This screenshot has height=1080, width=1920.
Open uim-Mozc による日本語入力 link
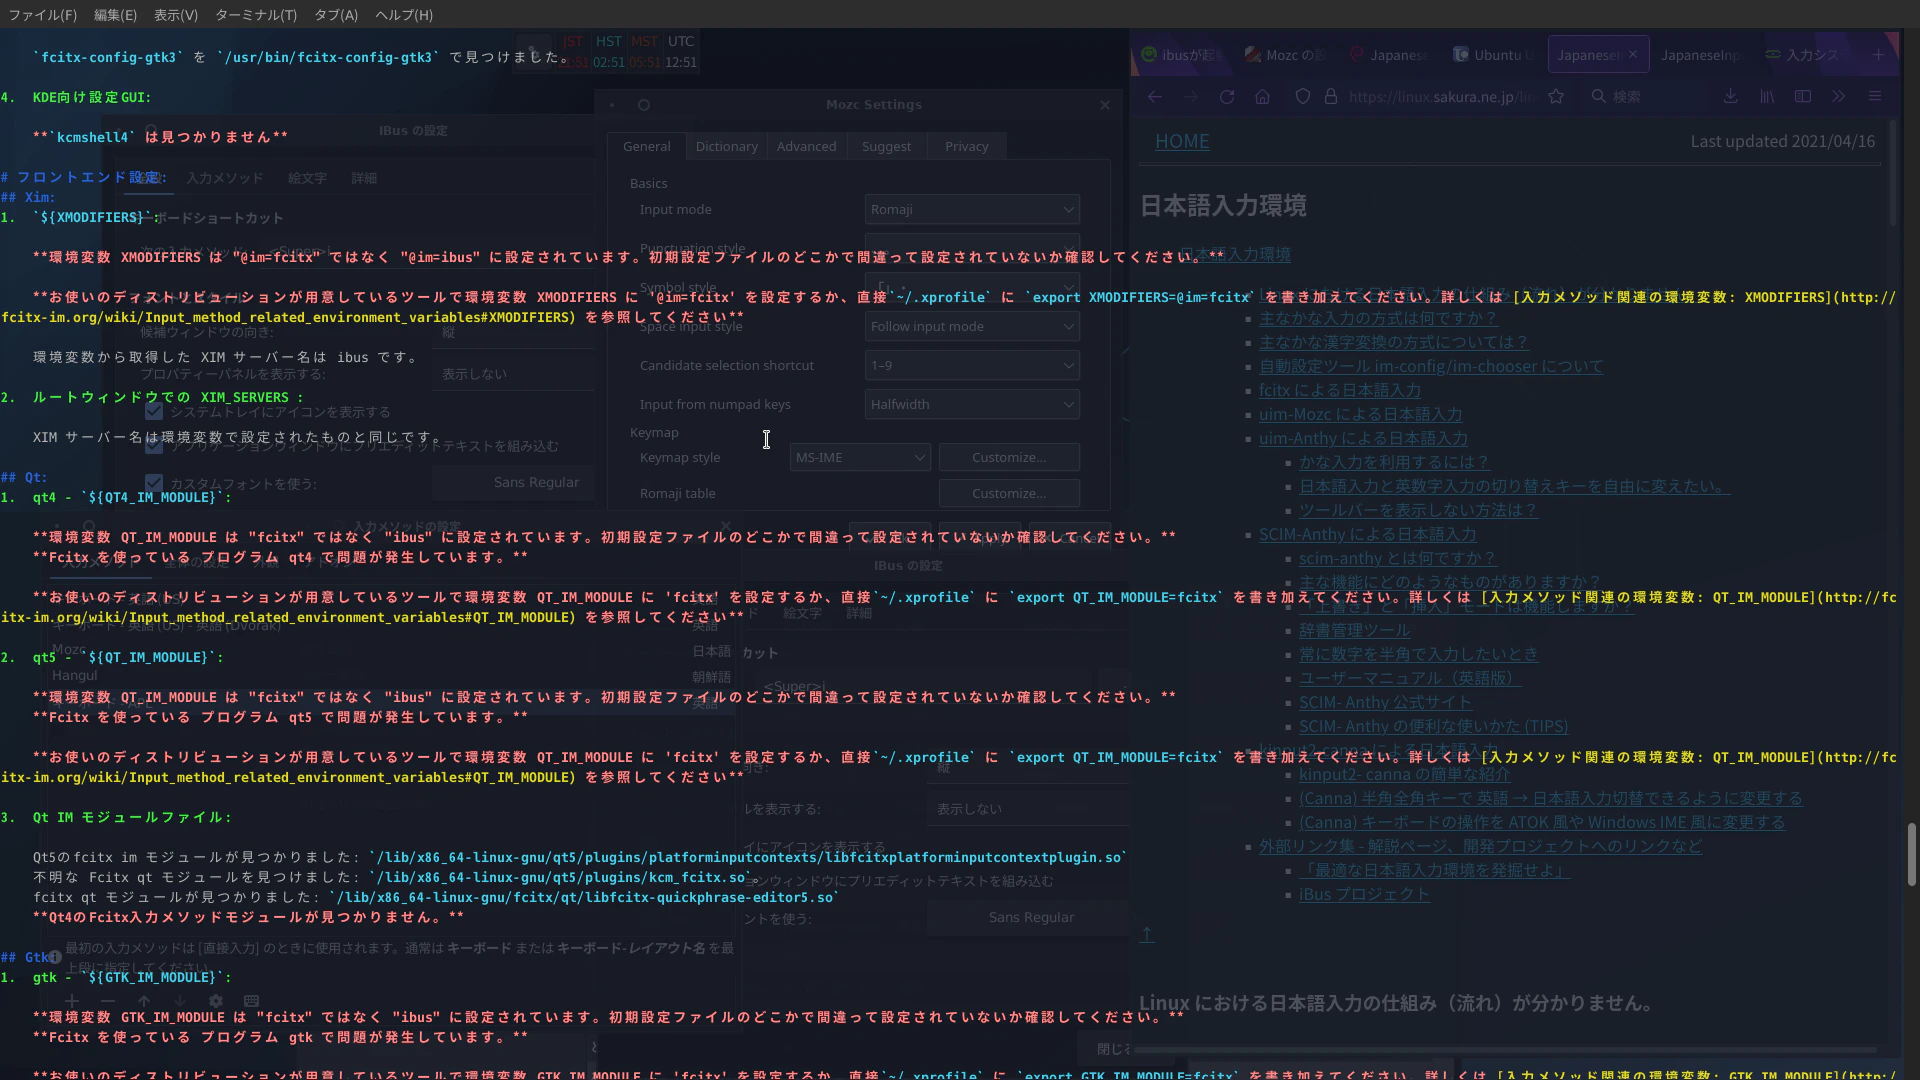[x=1360, y=415]
